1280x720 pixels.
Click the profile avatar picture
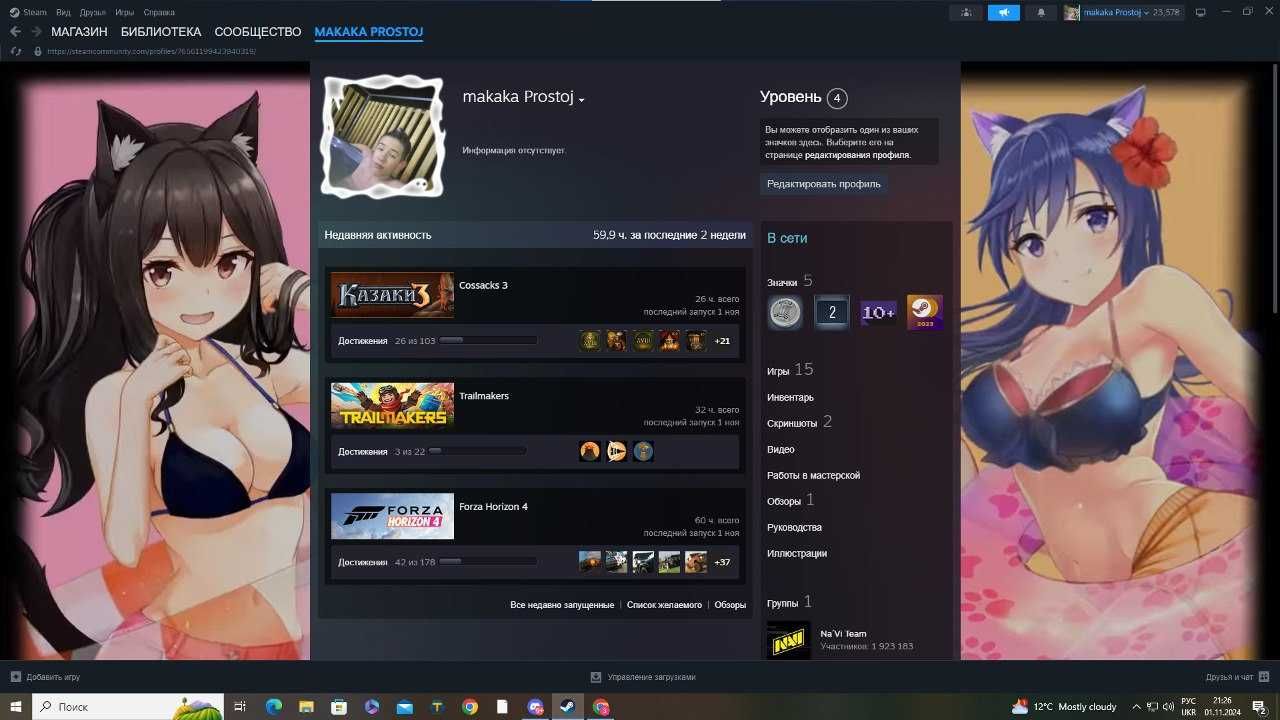click(x=381, y=137)
